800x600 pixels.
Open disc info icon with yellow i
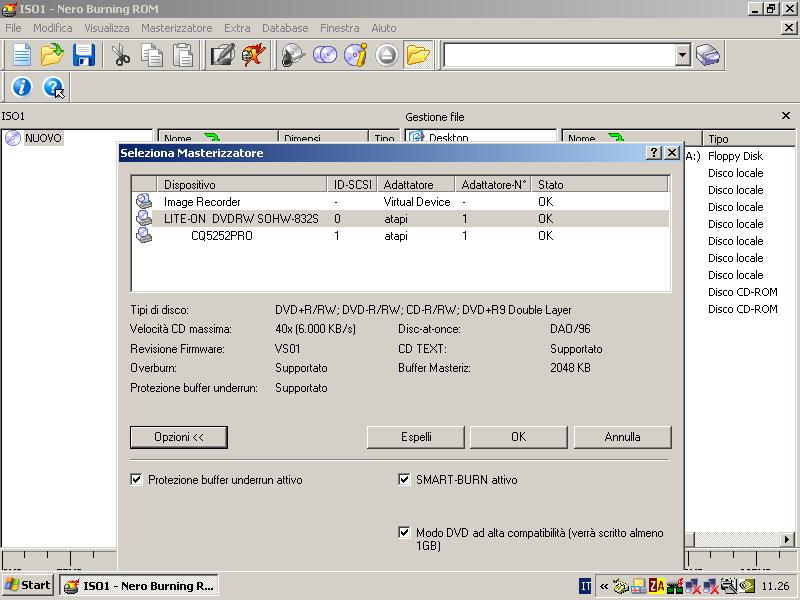(x=356, y=55)
